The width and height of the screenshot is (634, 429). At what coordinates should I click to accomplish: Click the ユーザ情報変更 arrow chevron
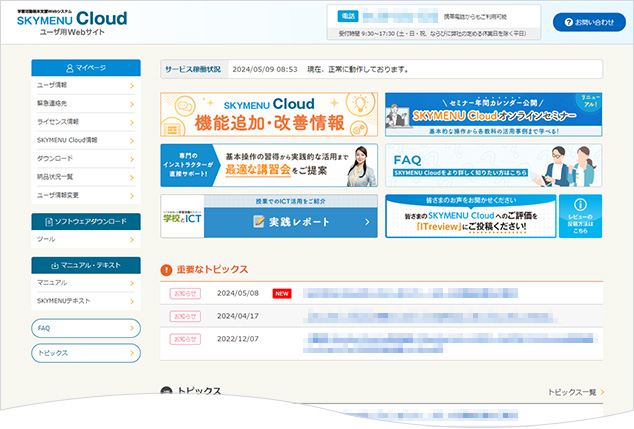pos(132,194)
